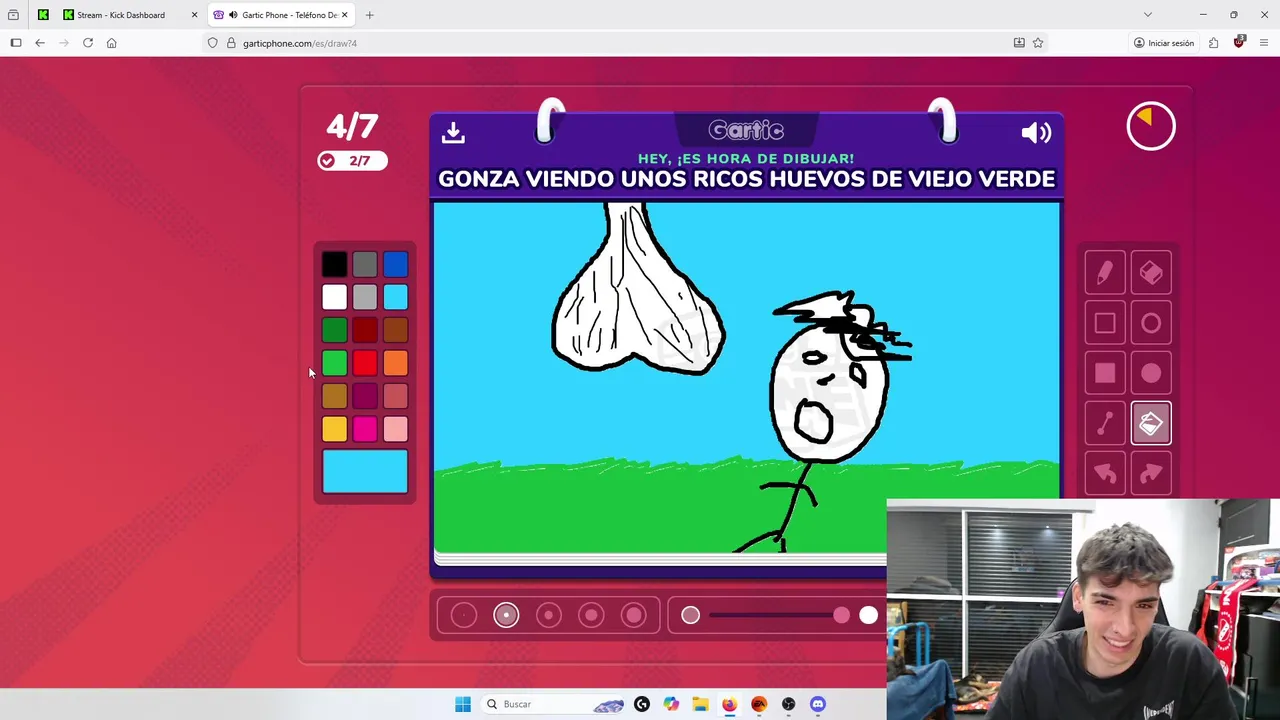Image resolution: width=1280 pixels, height=720 pixels.
Task: Choose the medium brush size
Action: (x=549, y=615)
